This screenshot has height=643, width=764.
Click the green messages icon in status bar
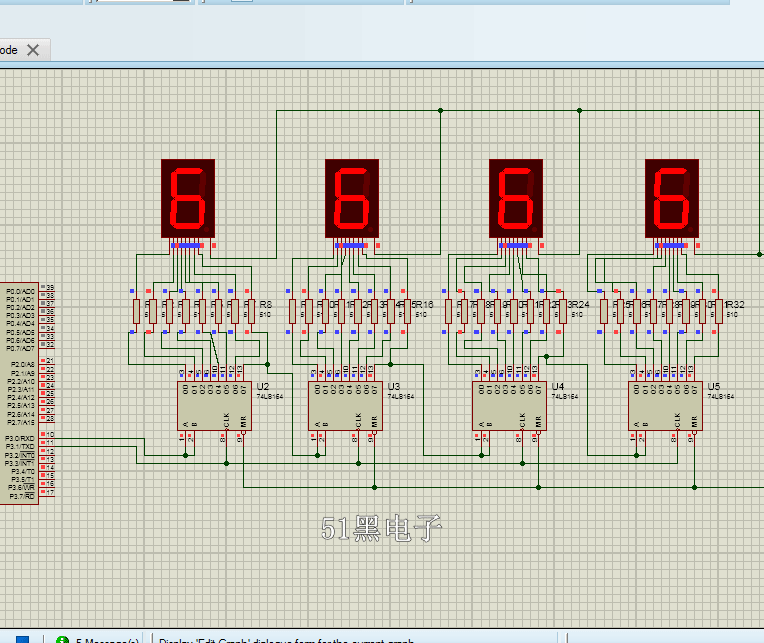point(62,639)
